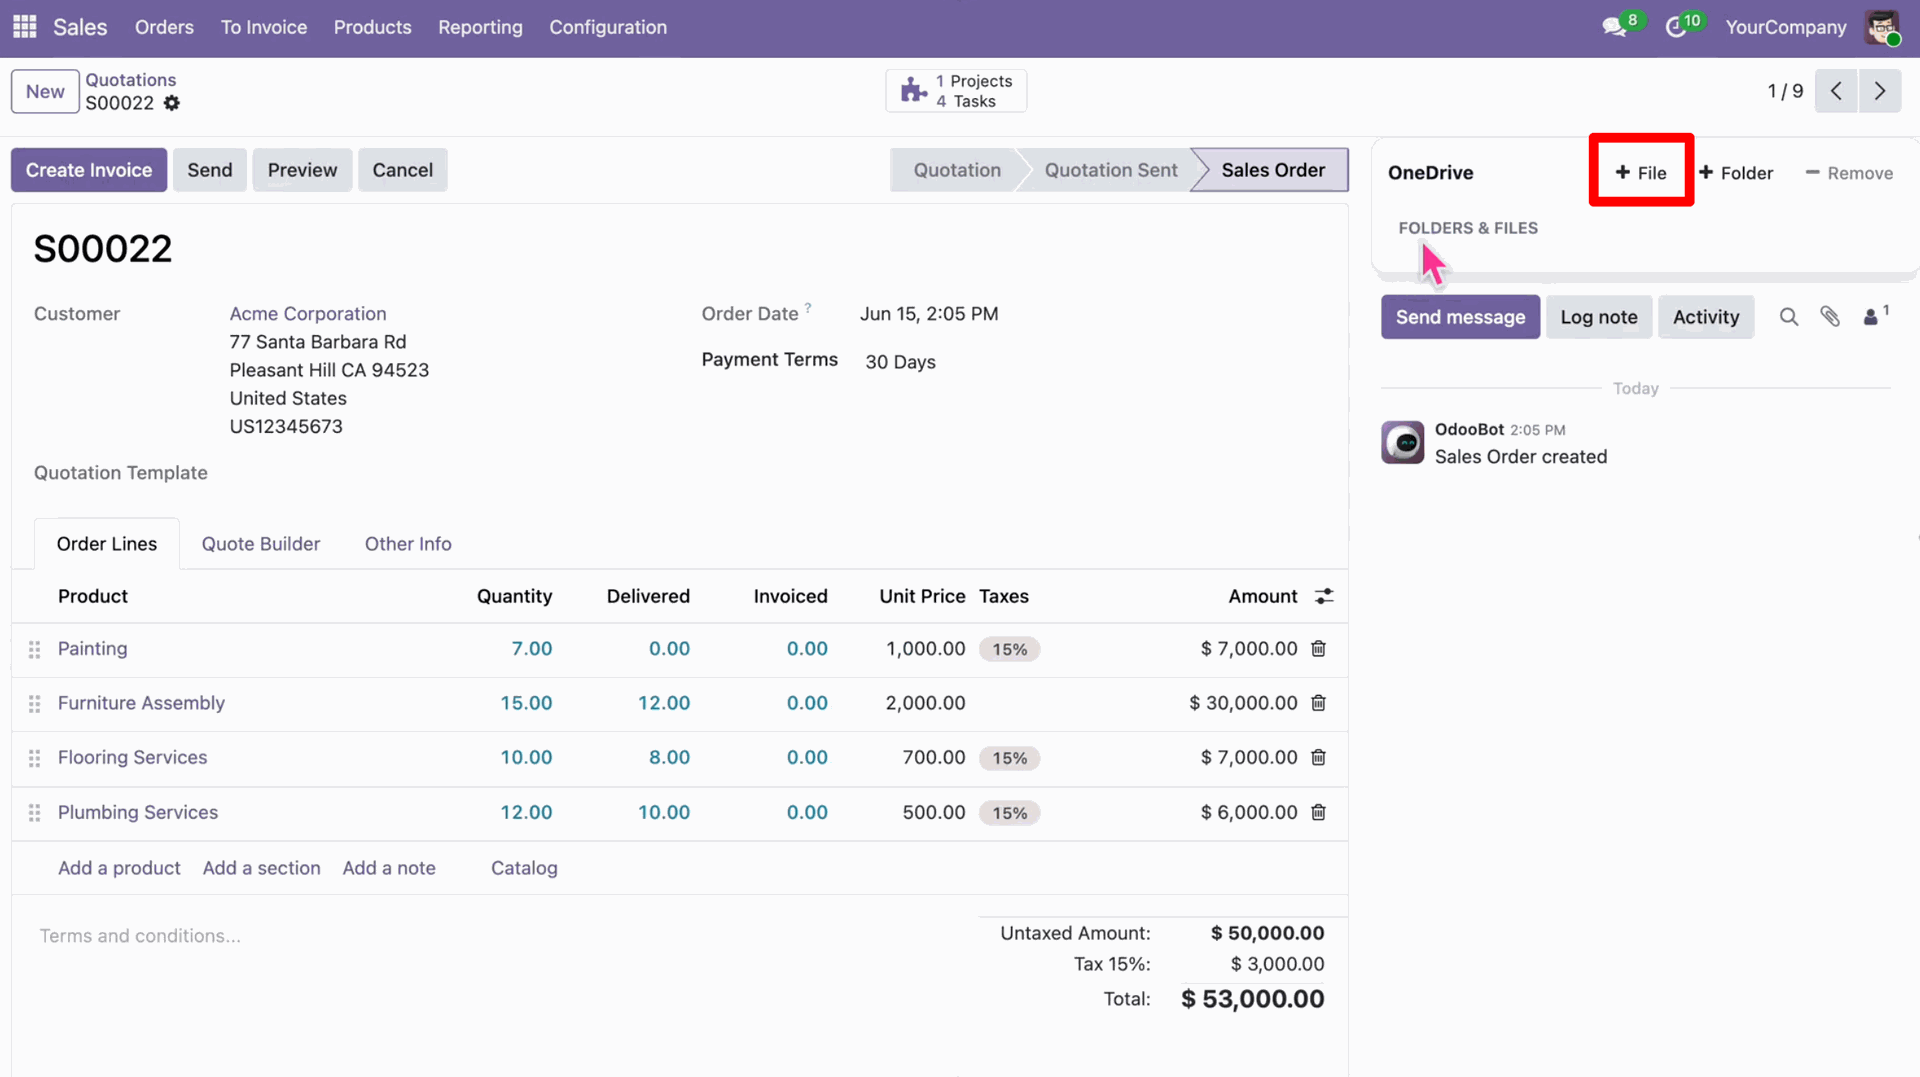
Task: Open the Acme Corporation customer link
Action: 308,314
